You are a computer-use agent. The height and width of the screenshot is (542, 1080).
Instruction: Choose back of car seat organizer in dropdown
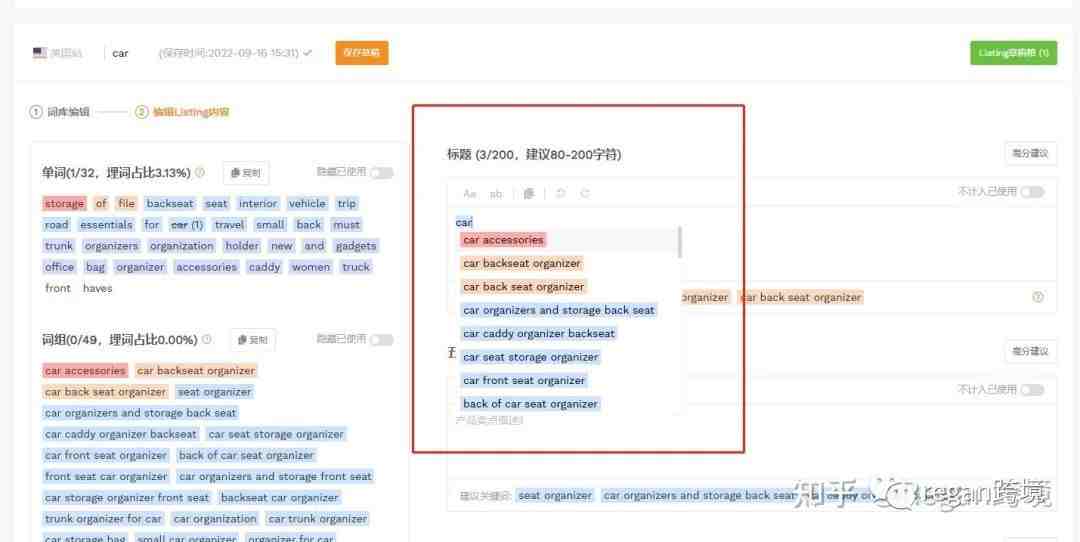(x=530, y=404)
